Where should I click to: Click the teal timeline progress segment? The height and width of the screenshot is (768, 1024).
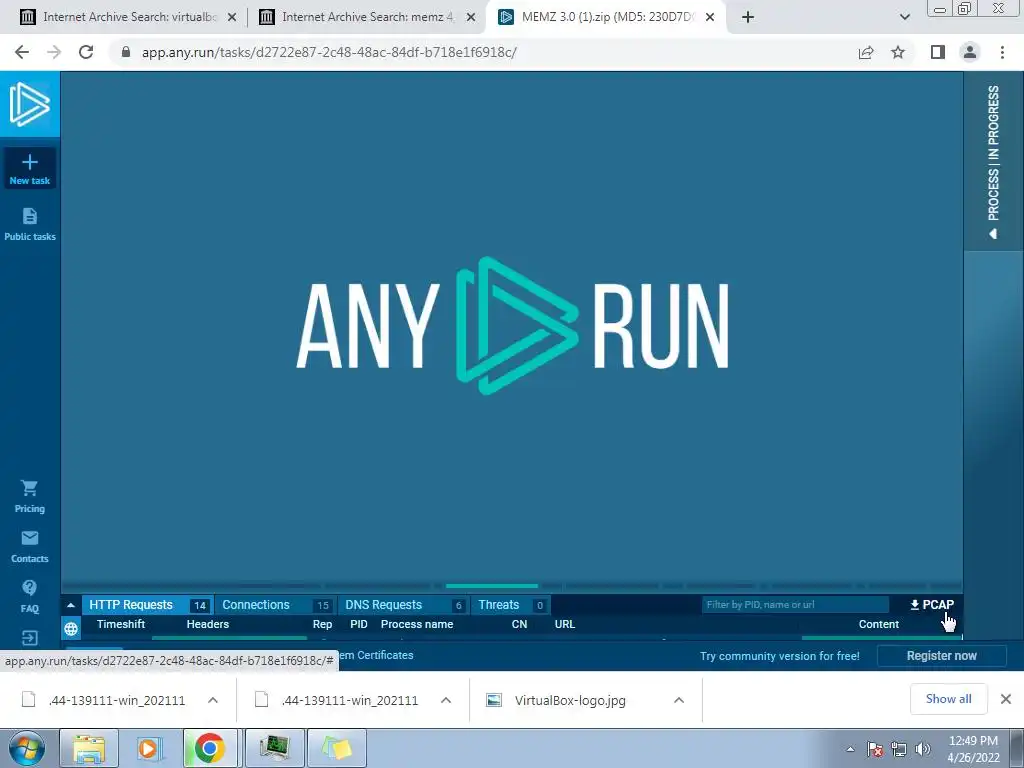pyautogui.click(x=492, y=586)
